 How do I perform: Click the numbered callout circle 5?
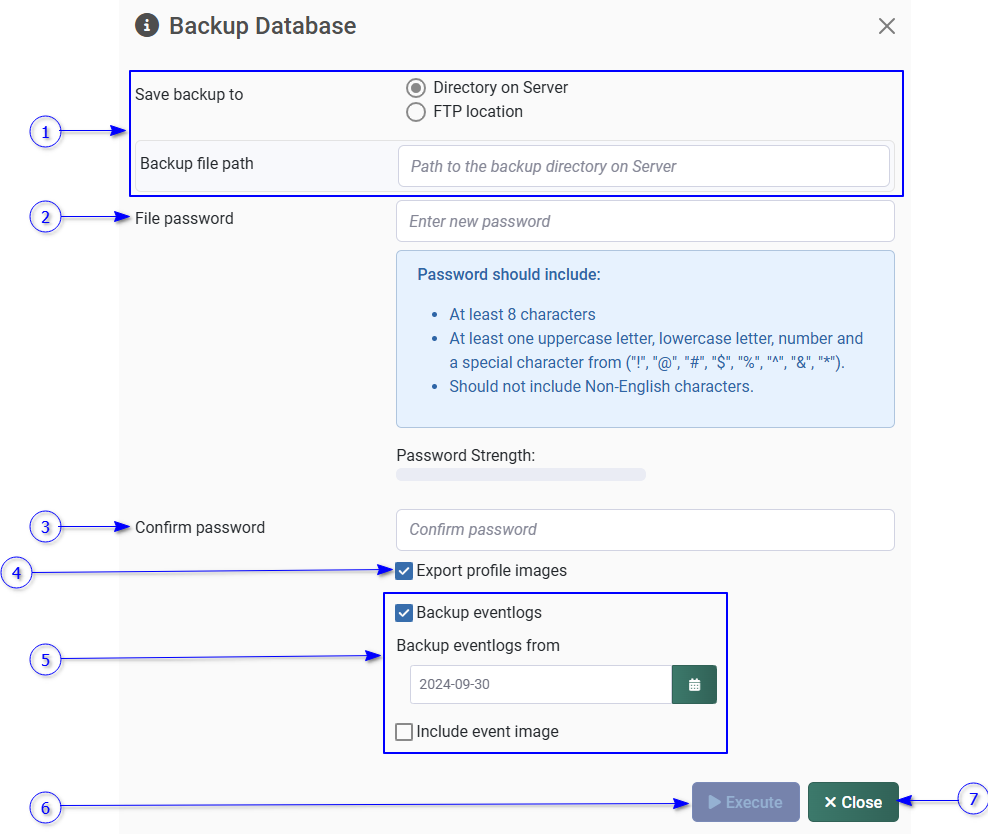tap(45, 660)
